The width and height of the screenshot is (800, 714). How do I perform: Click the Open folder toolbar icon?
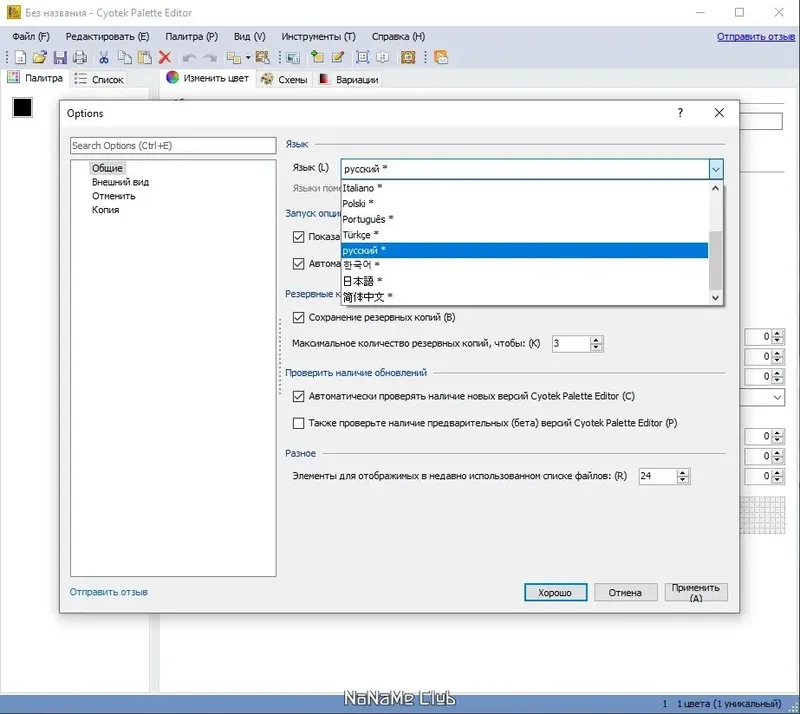(40, 58)
